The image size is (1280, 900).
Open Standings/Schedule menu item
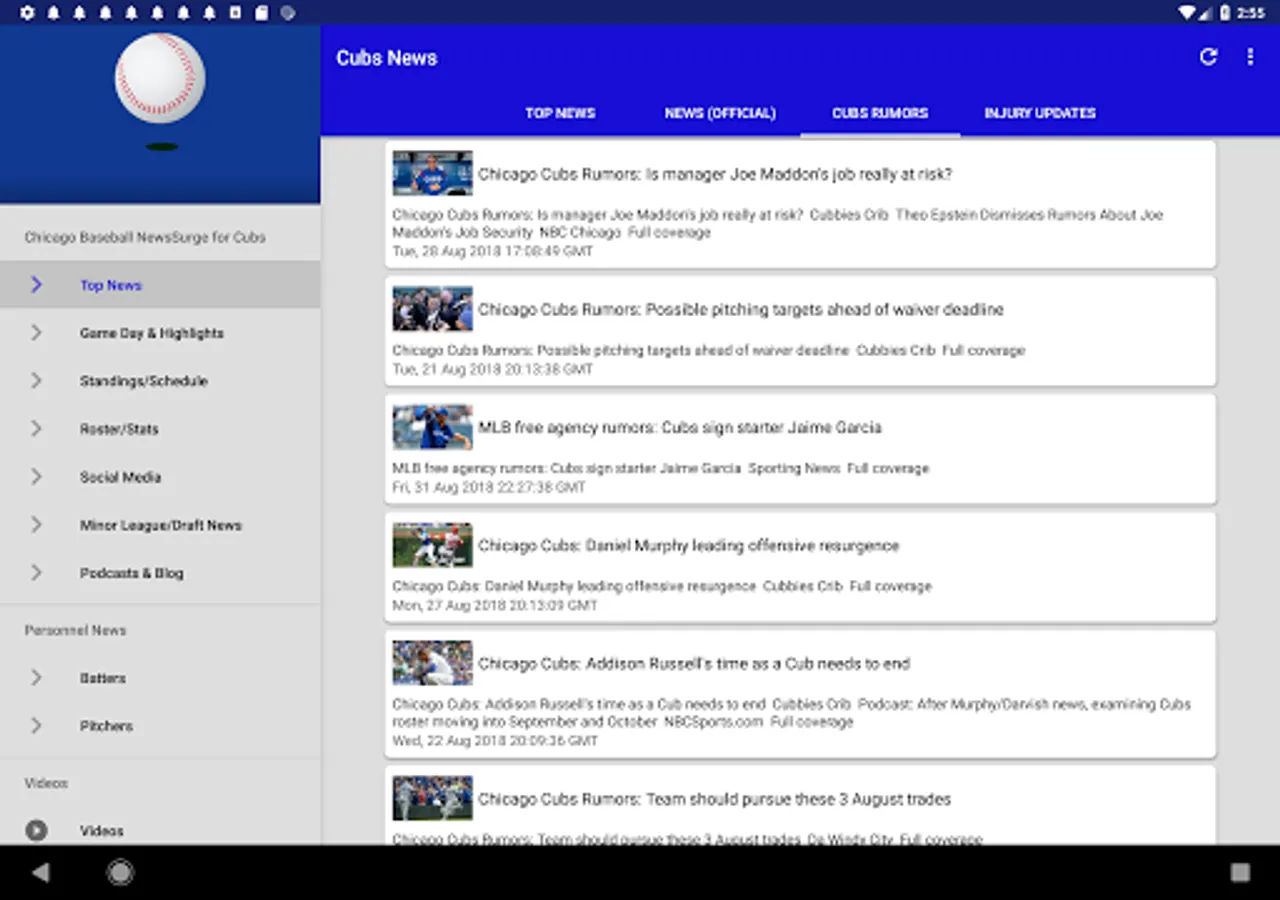click(160, 381)
